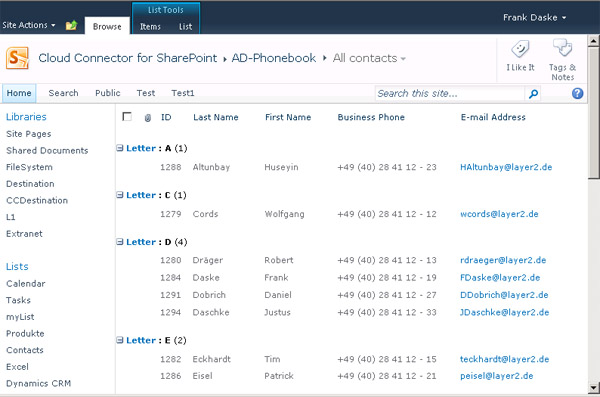Image resolution: width=600 pixels, height=397 pixels.
Task: Sort by Business Phone column header
Action: (x=371, y=117)
